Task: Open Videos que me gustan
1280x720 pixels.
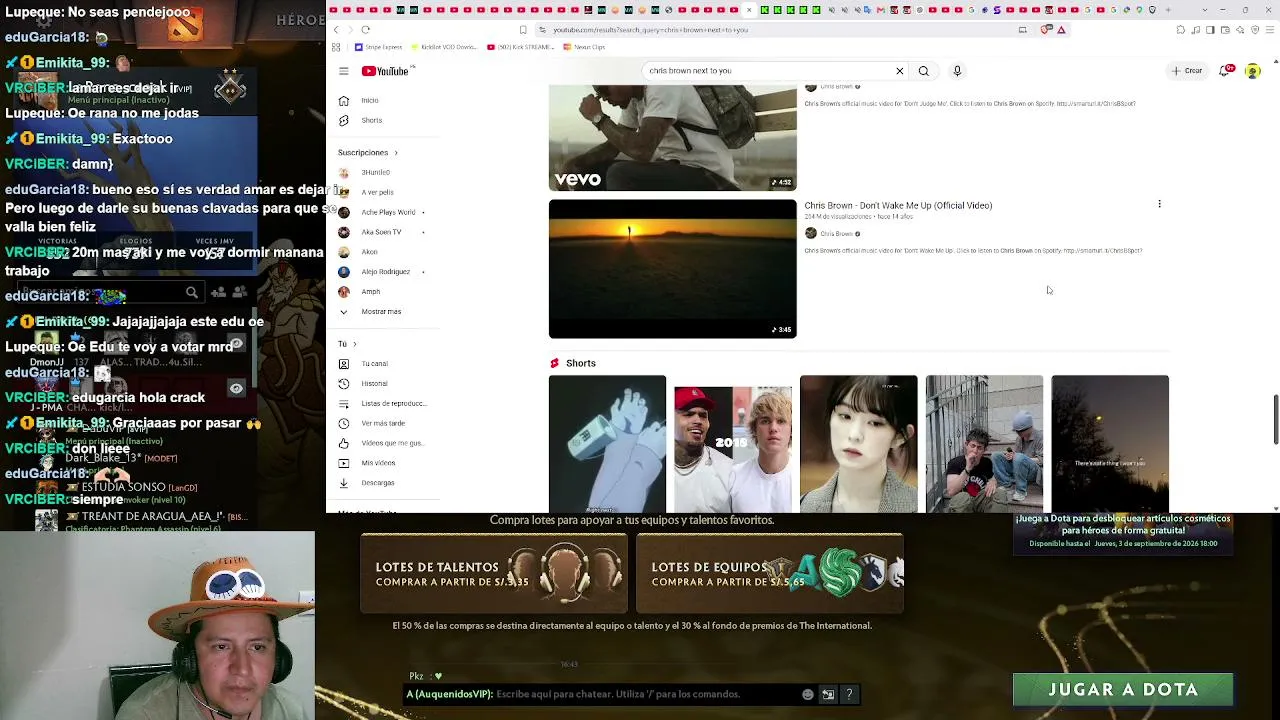Action: [392, 443]
